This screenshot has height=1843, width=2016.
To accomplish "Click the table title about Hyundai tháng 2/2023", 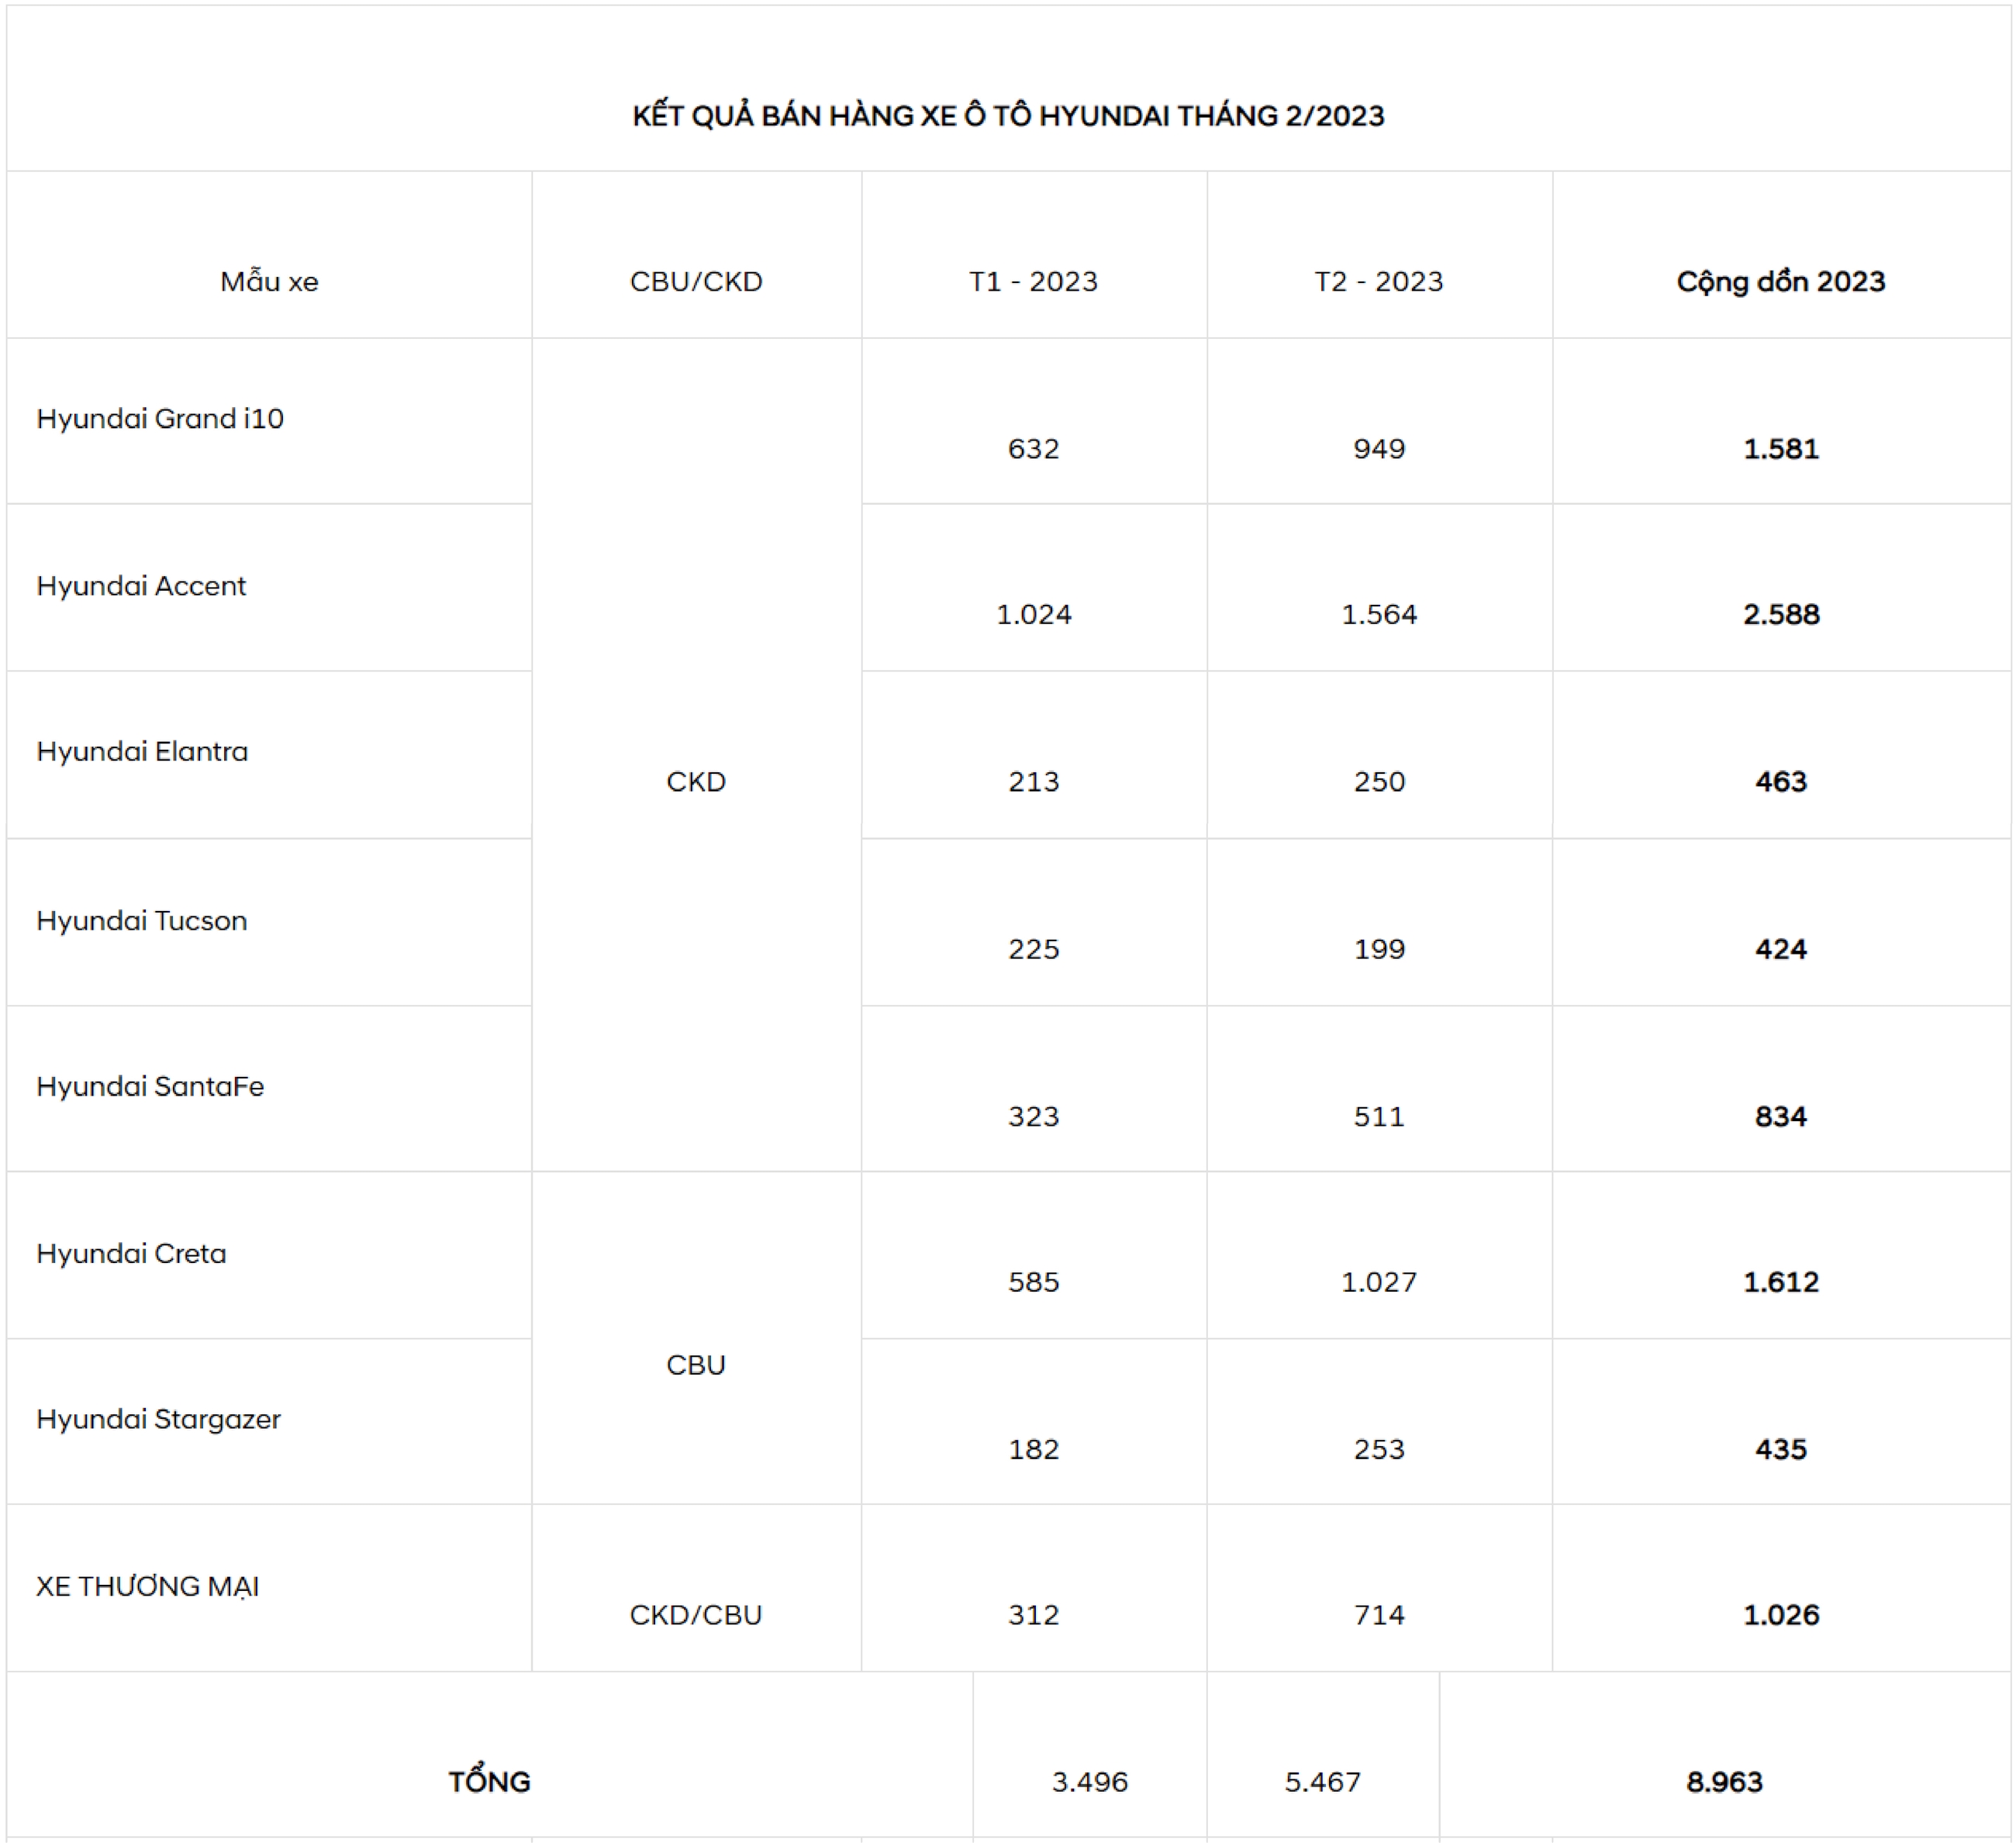I will tap(1008, 116).
